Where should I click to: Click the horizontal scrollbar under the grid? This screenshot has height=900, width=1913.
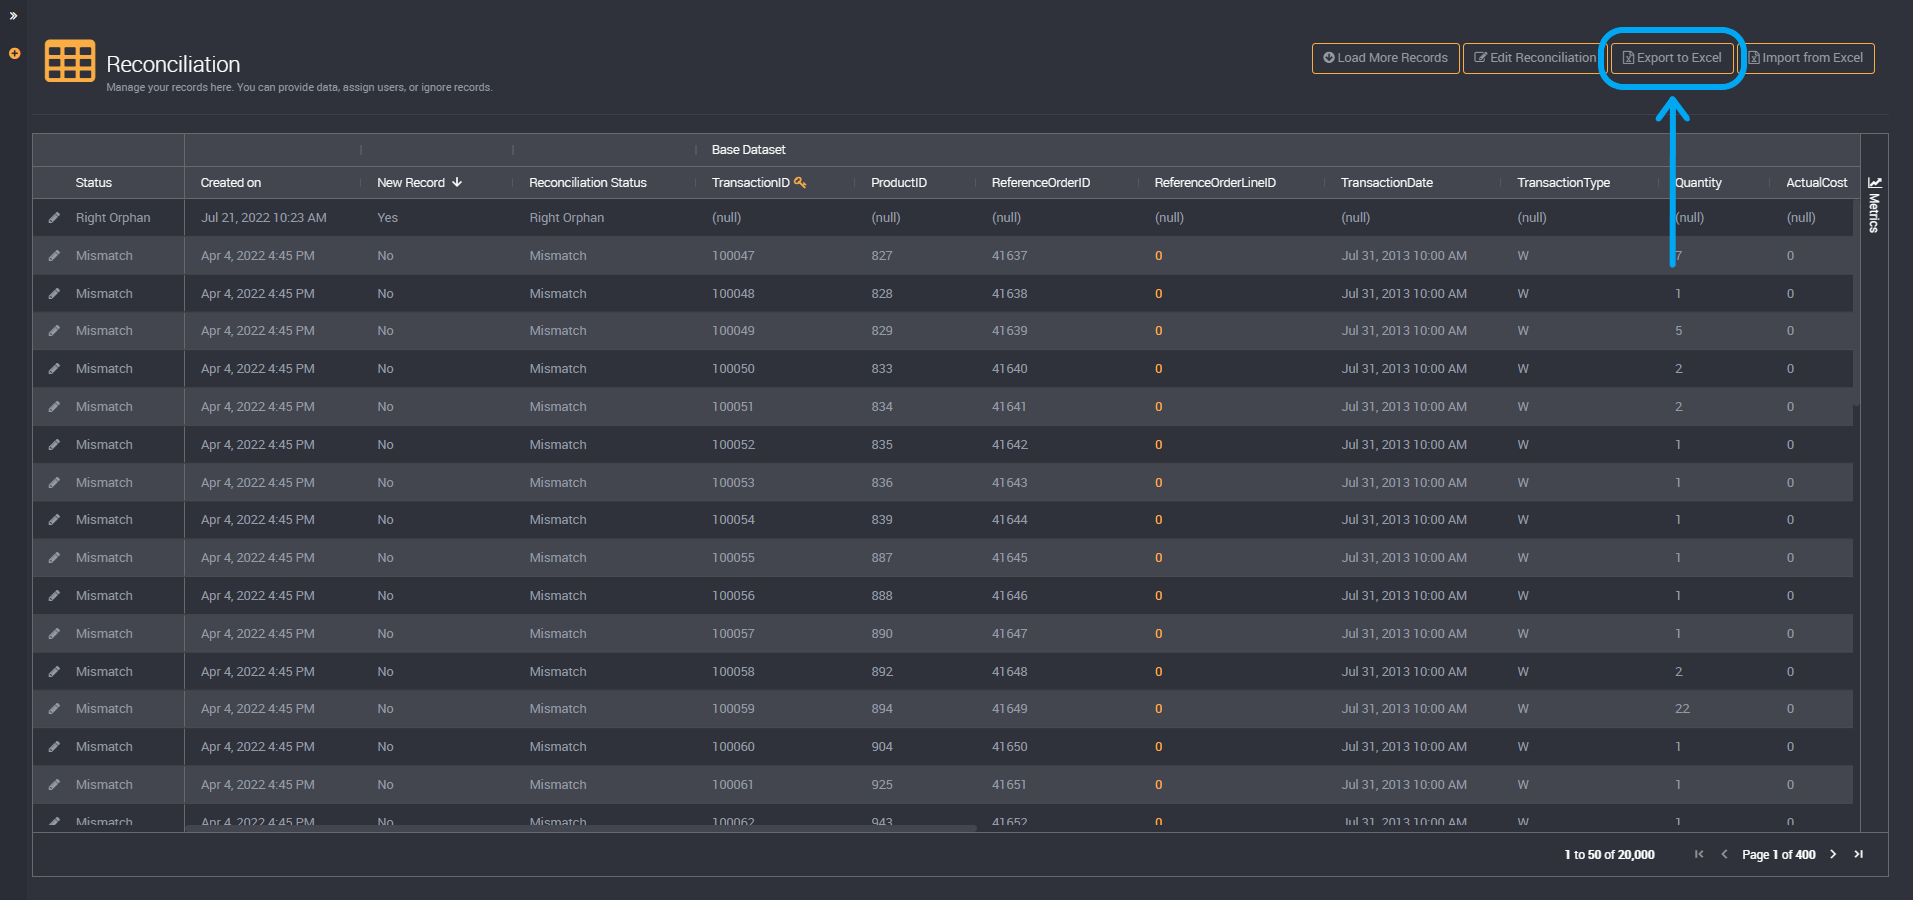(580, 828)
